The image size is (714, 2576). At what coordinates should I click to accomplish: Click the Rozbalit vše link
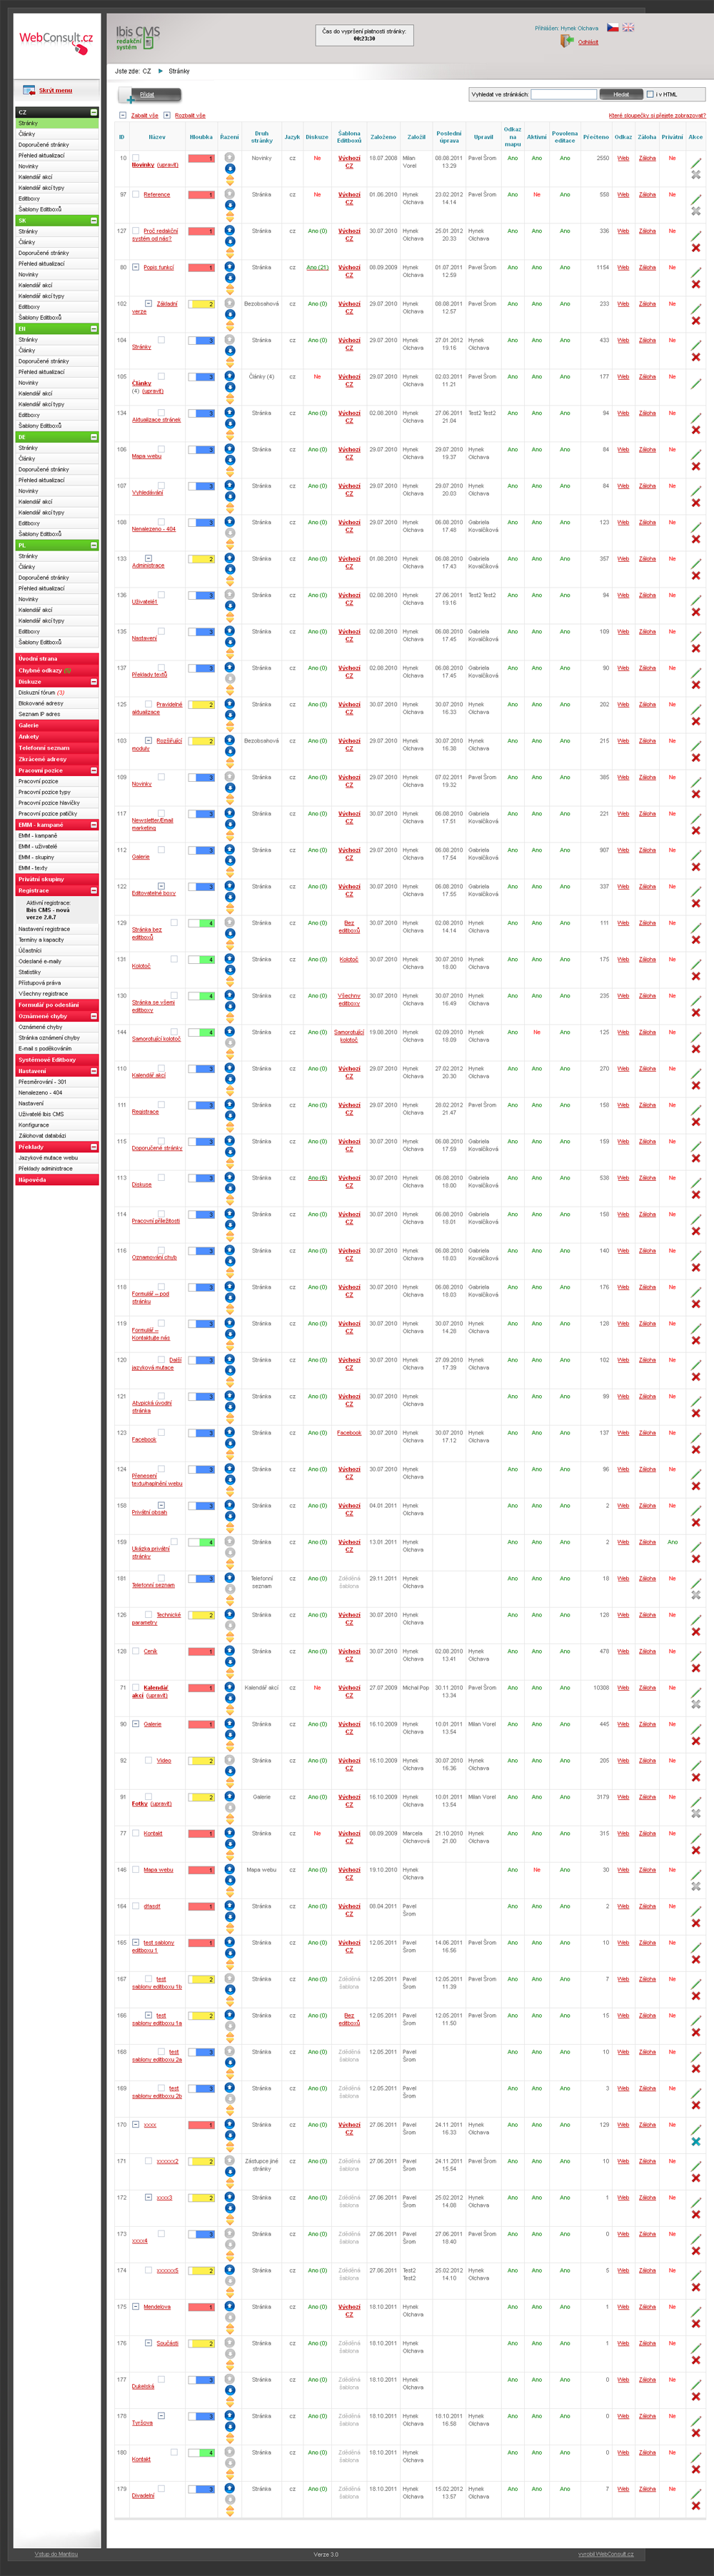[x=190, y=115]
